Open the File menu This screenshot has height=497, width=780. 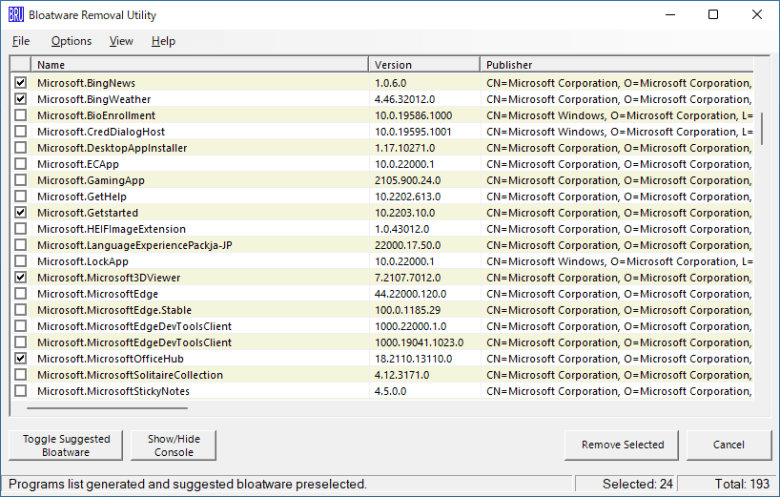coord(21,41)
